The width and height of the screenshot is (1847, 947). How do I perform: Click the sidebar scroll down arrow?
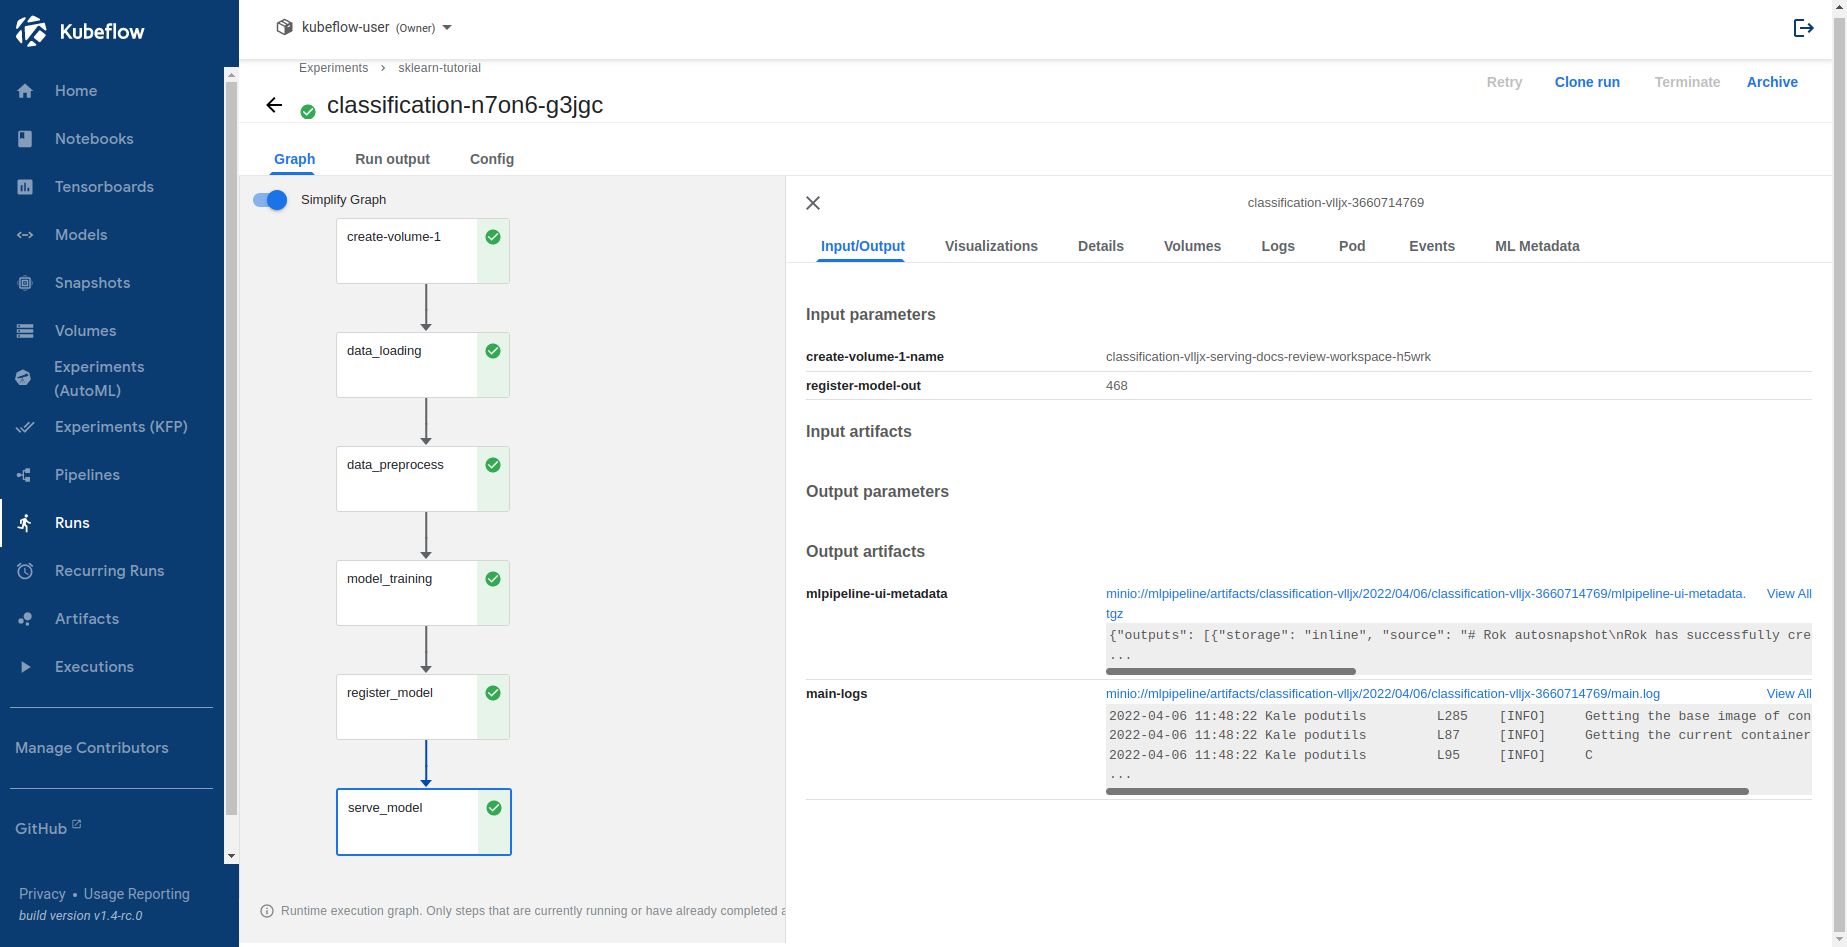pyautogui.click(x=231, y=857)
